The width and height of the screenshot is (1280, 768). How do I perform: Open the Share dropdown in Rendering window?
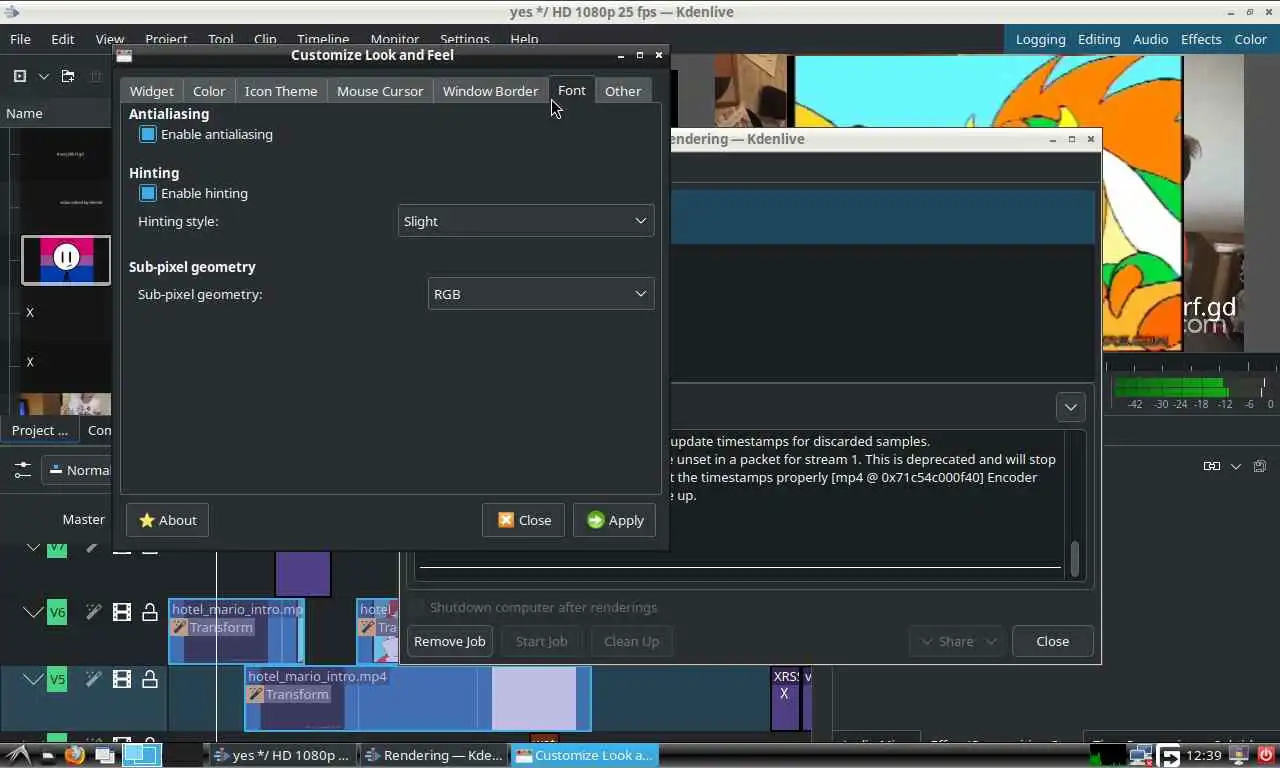(x=956, y=641)
